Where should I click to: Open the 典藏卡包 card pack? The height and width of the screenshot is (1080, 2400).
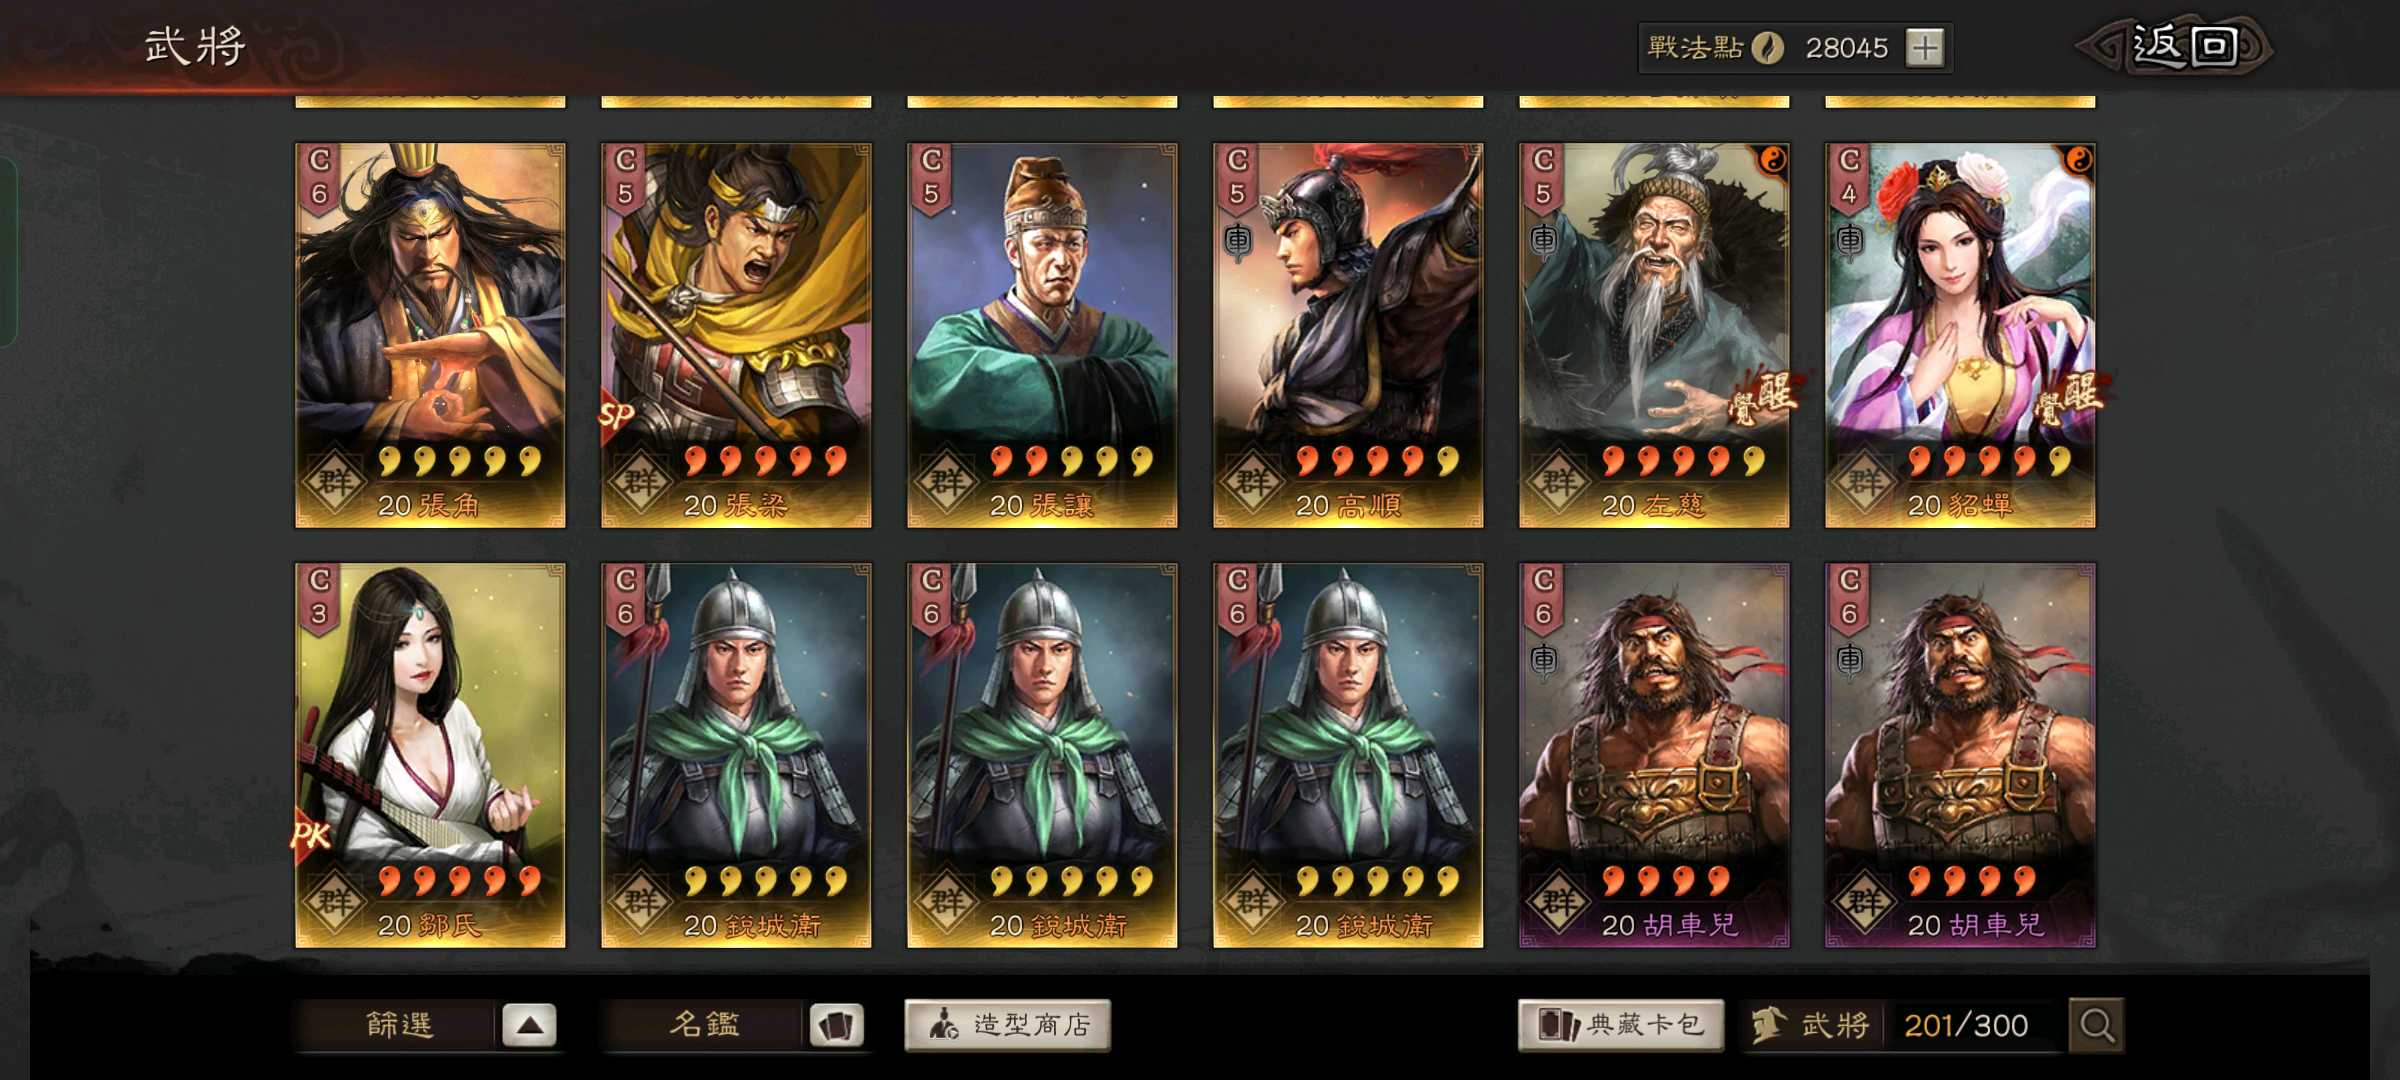coord(1621,1025)
